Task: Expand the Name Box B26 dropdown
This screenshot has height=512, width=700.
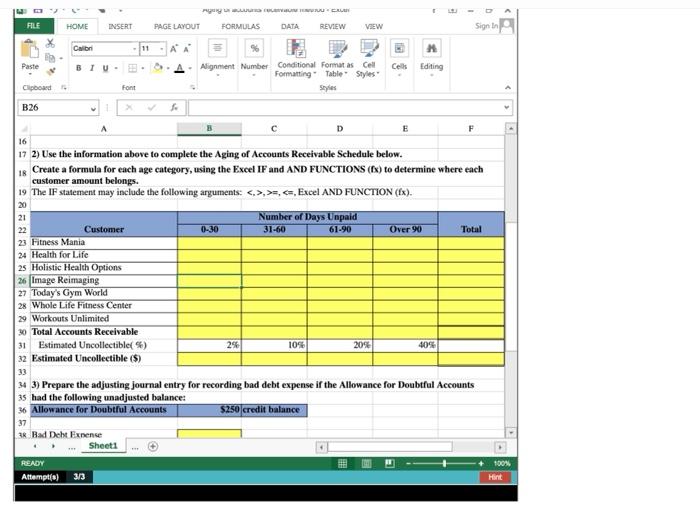Action: point(93,108)
